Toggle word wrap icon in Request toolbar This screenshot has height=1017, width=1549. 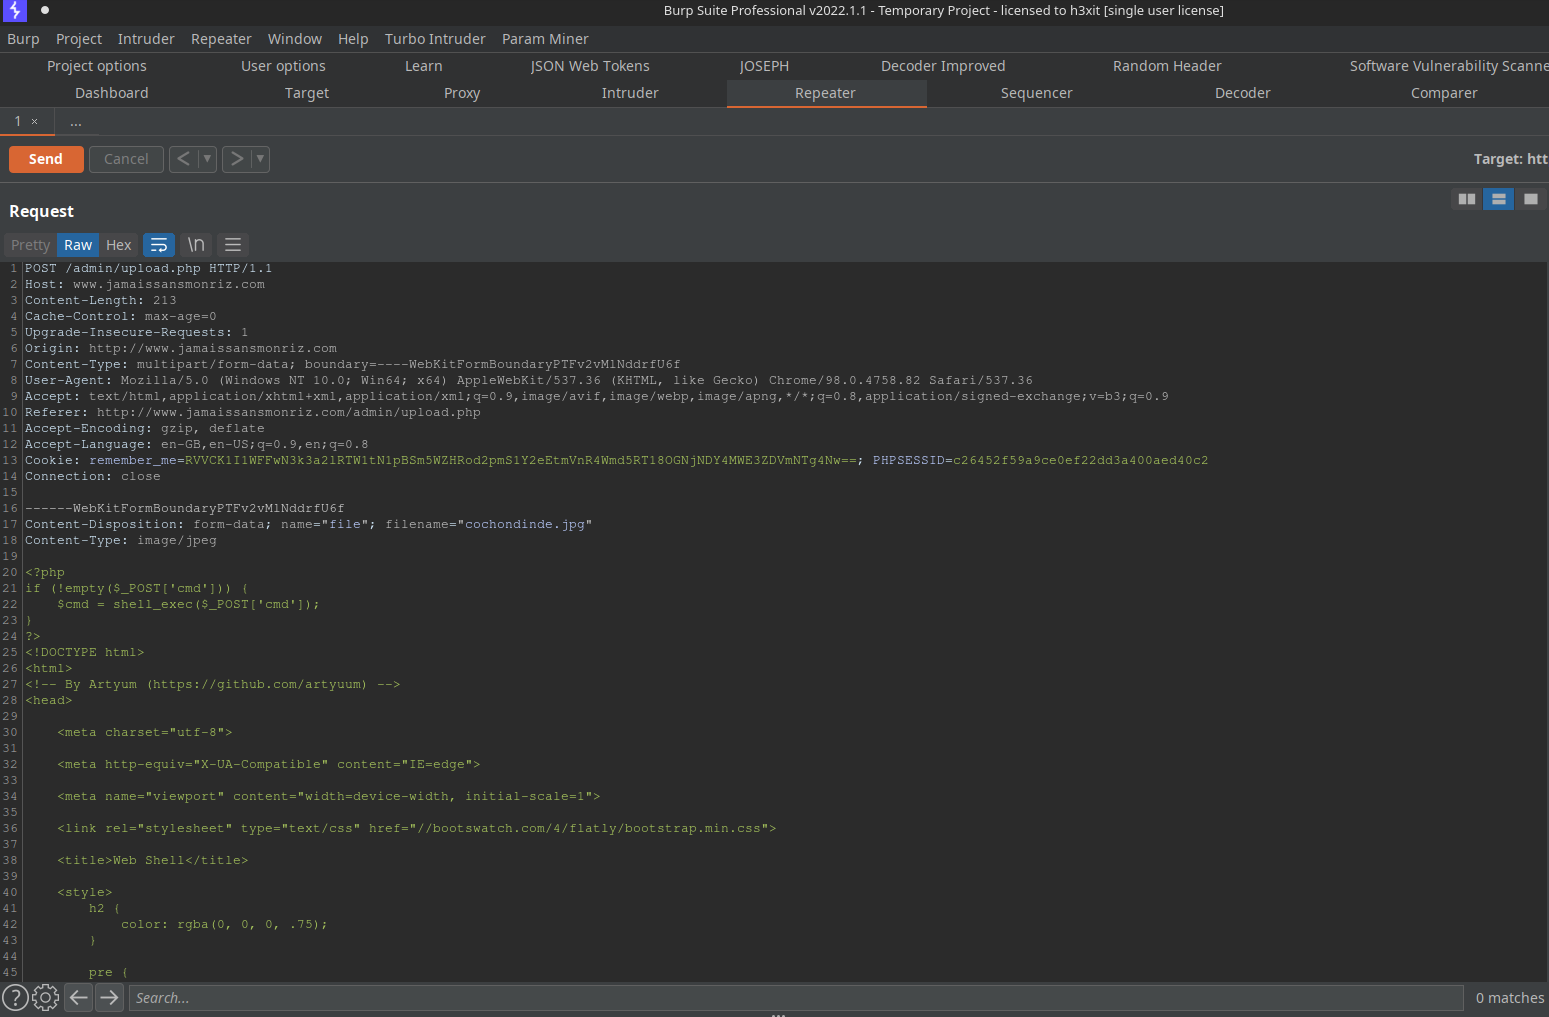pyautogui.click(x=159, y=245)
